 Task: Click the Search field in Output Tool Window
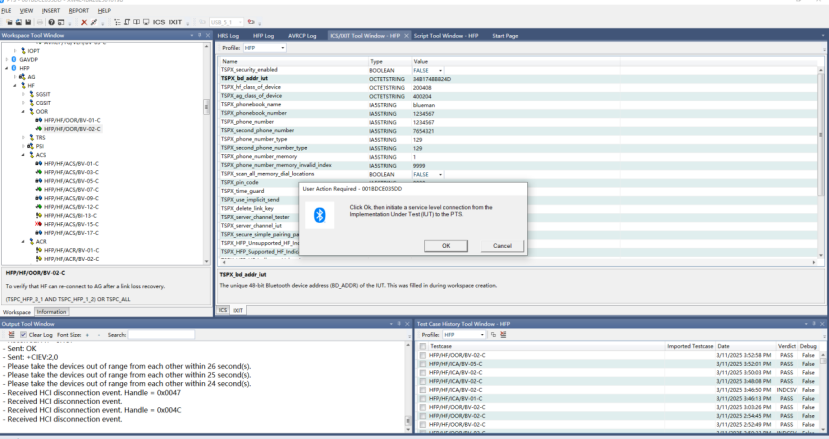pos(161,335)
